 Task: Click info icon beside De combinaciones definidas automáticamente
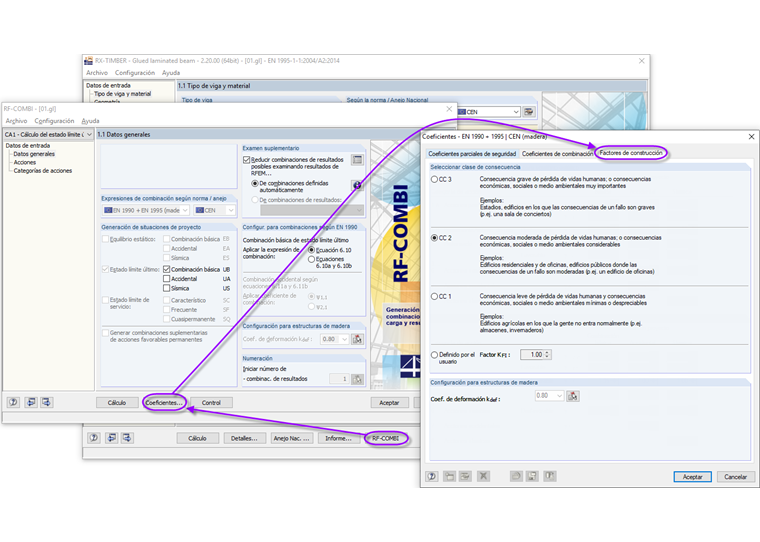(357, 185)
